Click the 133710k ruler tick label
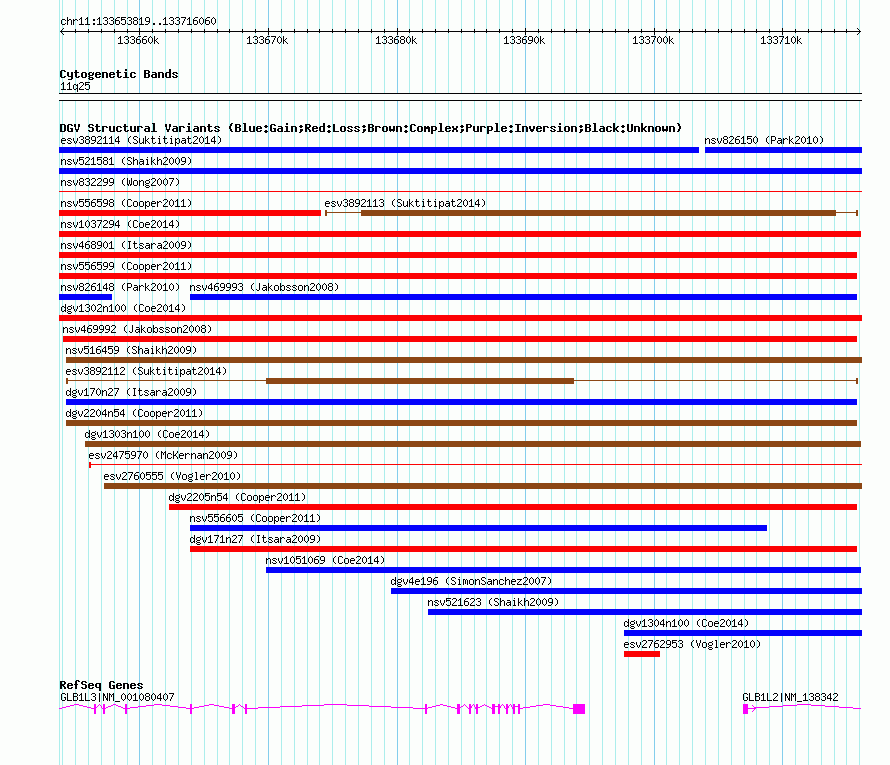Viewport: 890px width, 765px height. [781, 40]
